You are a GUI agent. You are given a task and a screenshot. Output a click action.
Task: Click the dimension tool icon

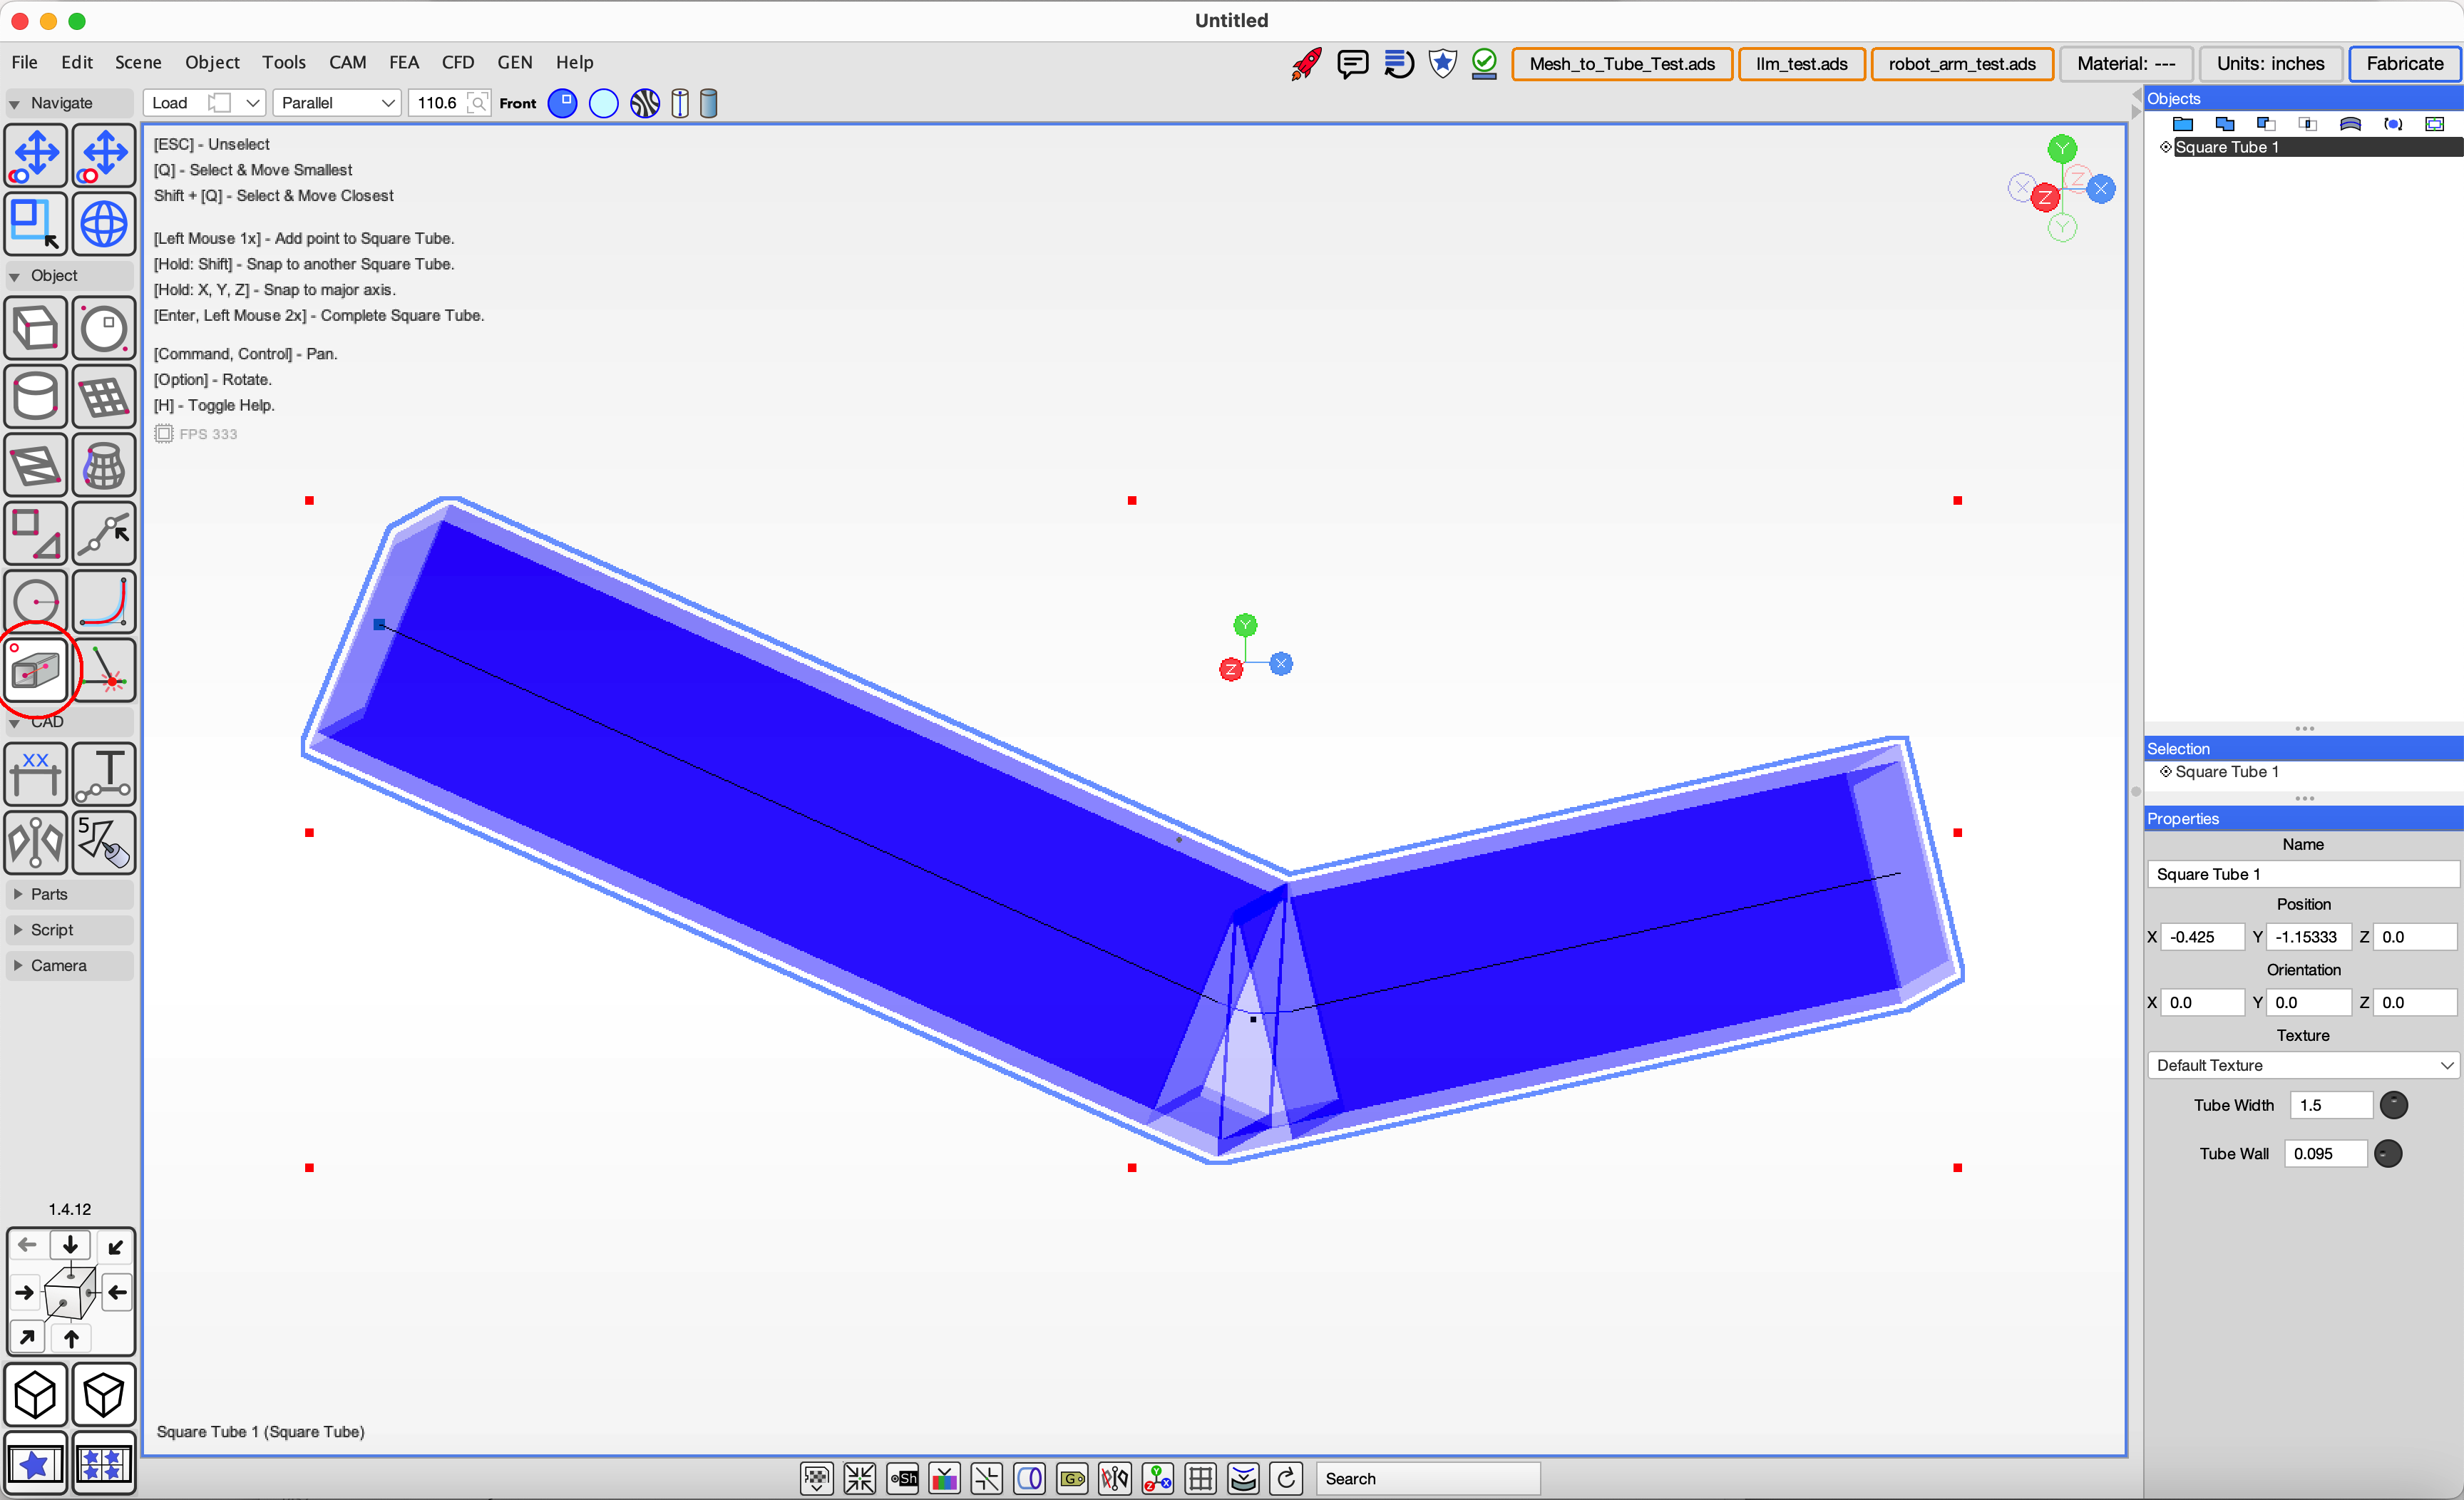[36, 774]
